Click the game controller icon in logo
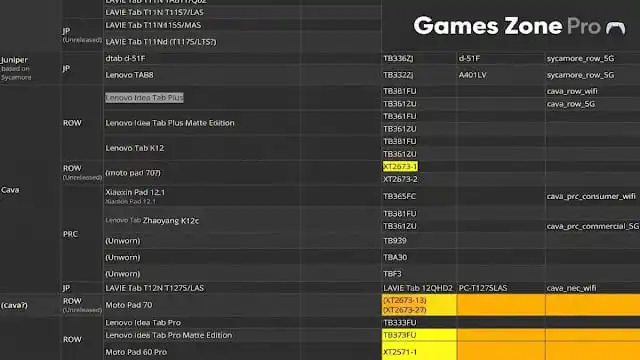The image size is (640, 360). (616, 28)
